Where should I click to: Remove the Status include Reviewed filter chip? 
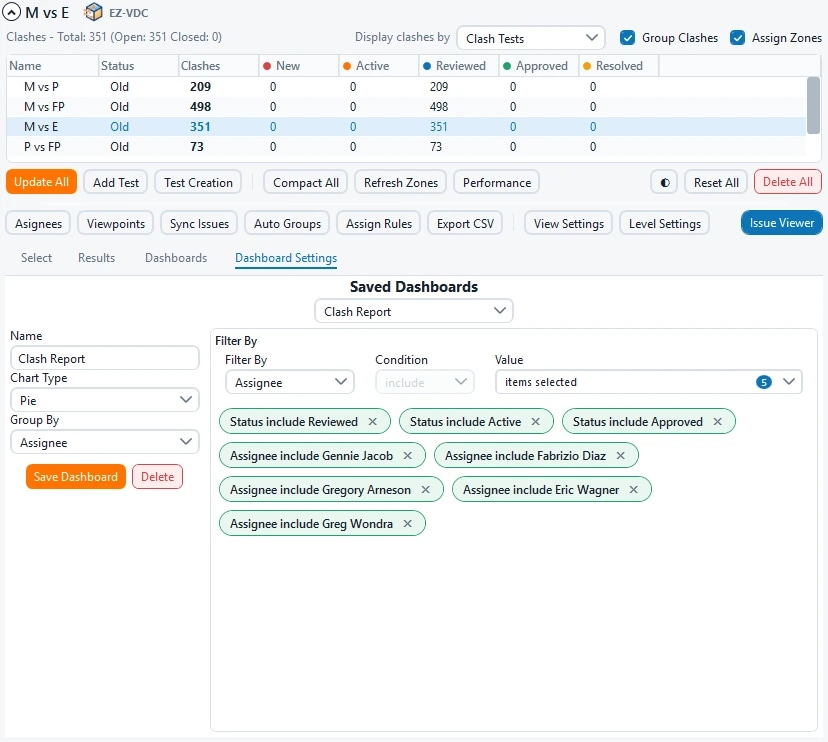[x=373, y=421]
